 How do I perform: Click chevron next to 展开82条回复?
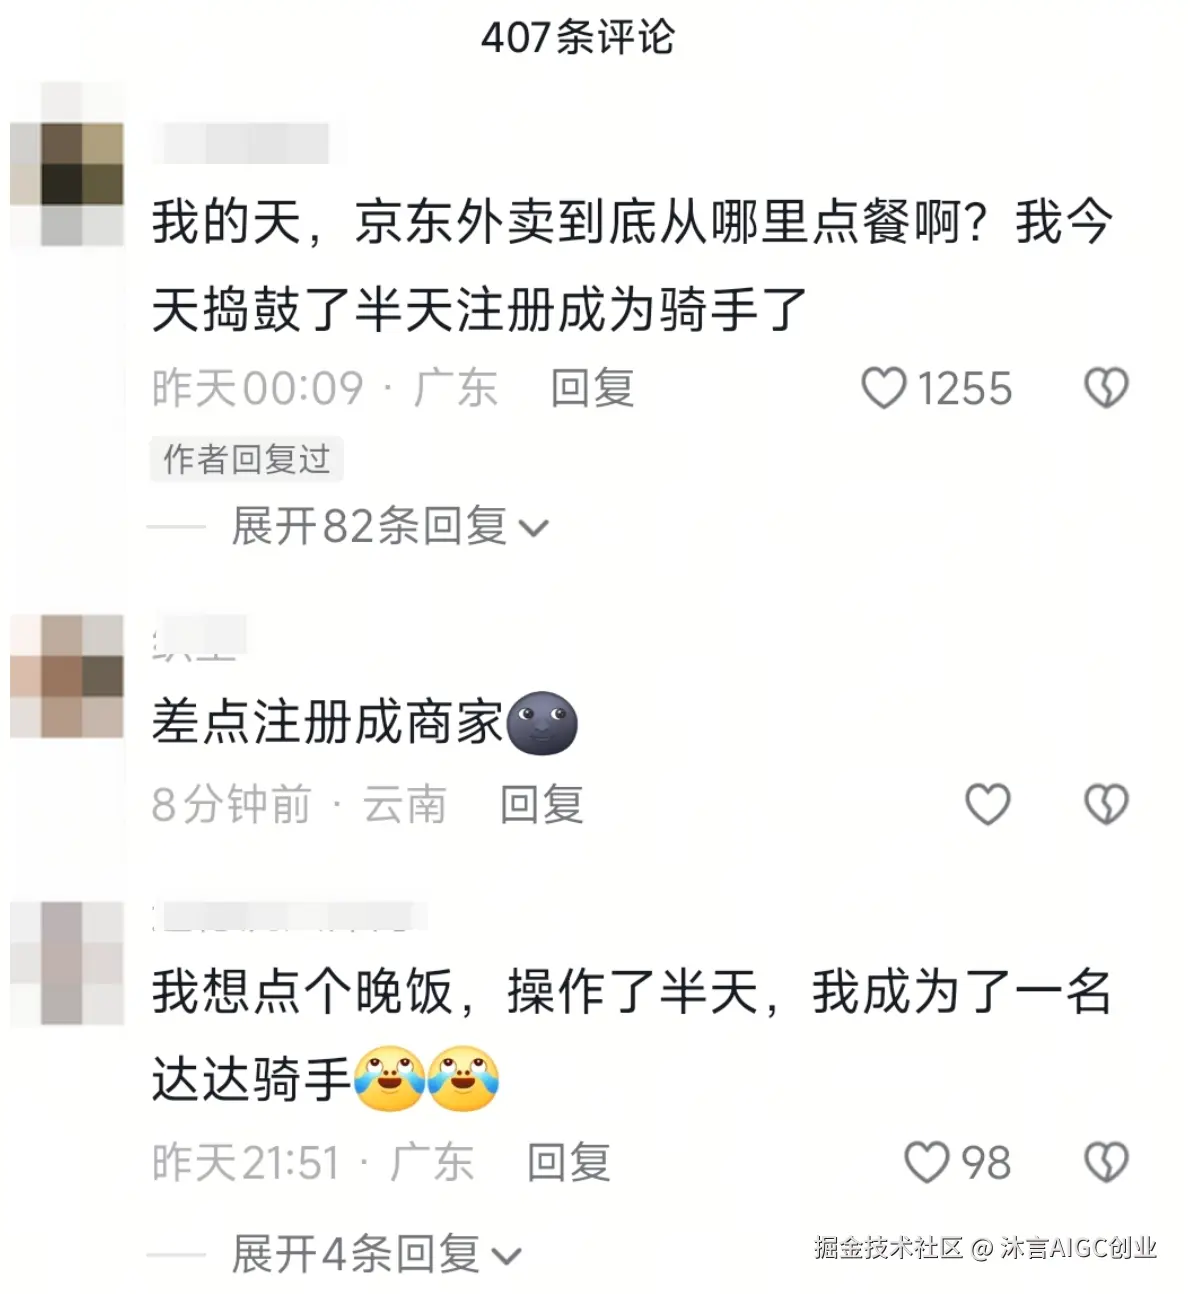click(x=535, y=528)
